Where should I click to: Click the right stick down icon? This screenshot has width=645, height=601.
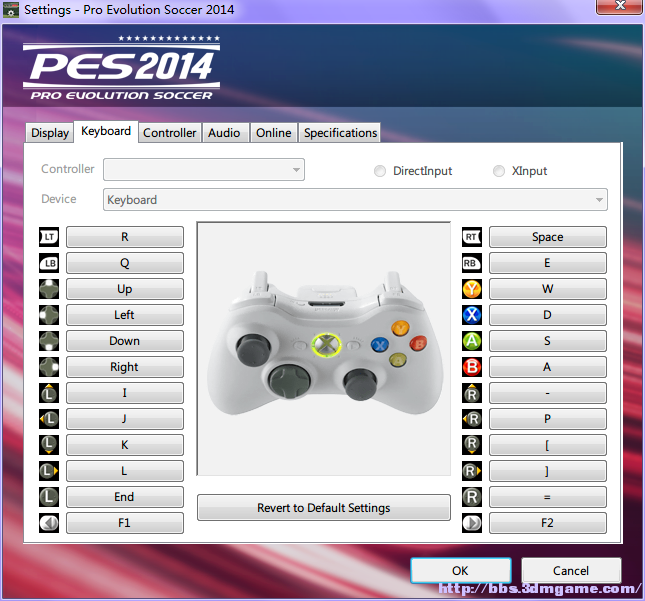(472, 445)
